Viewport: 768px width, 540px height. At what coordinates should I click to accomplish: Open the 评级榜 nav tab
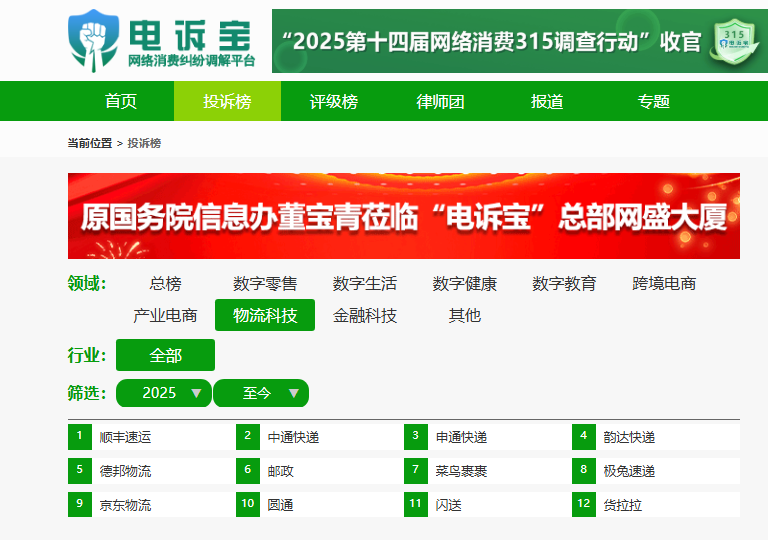[334, 101]
